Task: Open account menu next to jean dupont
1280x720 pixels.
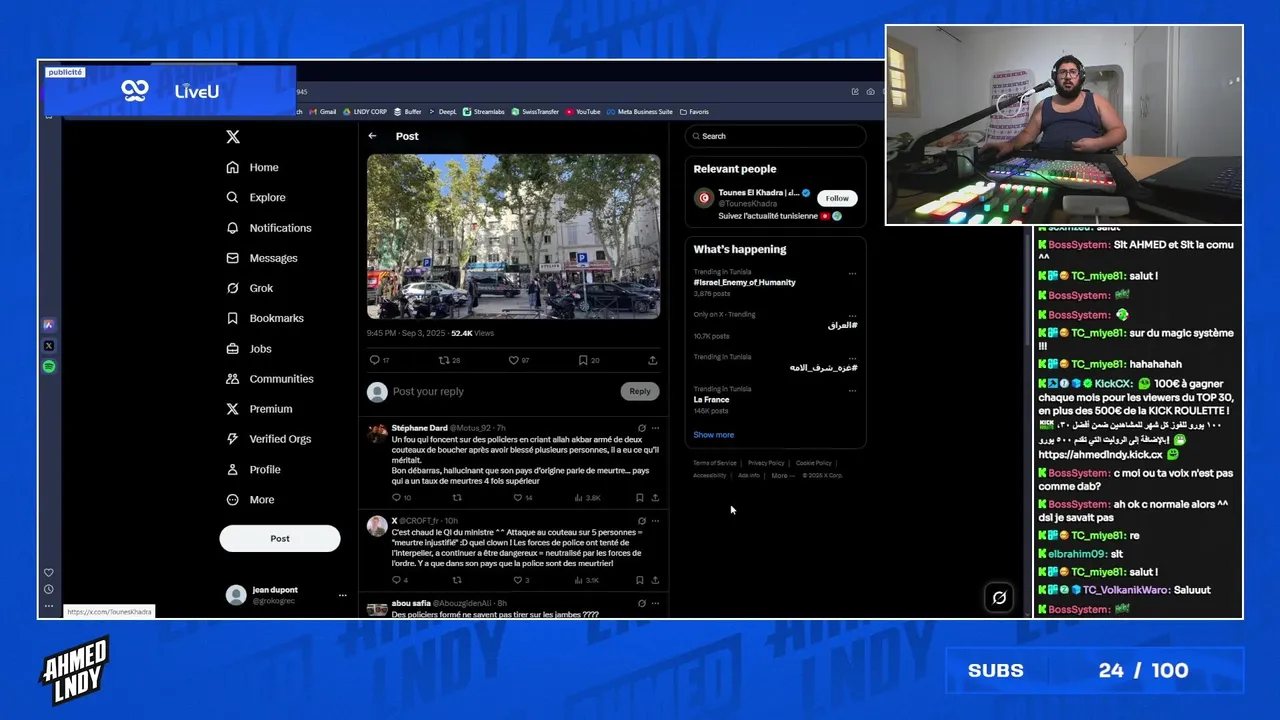Action: (x=342, y=595)
